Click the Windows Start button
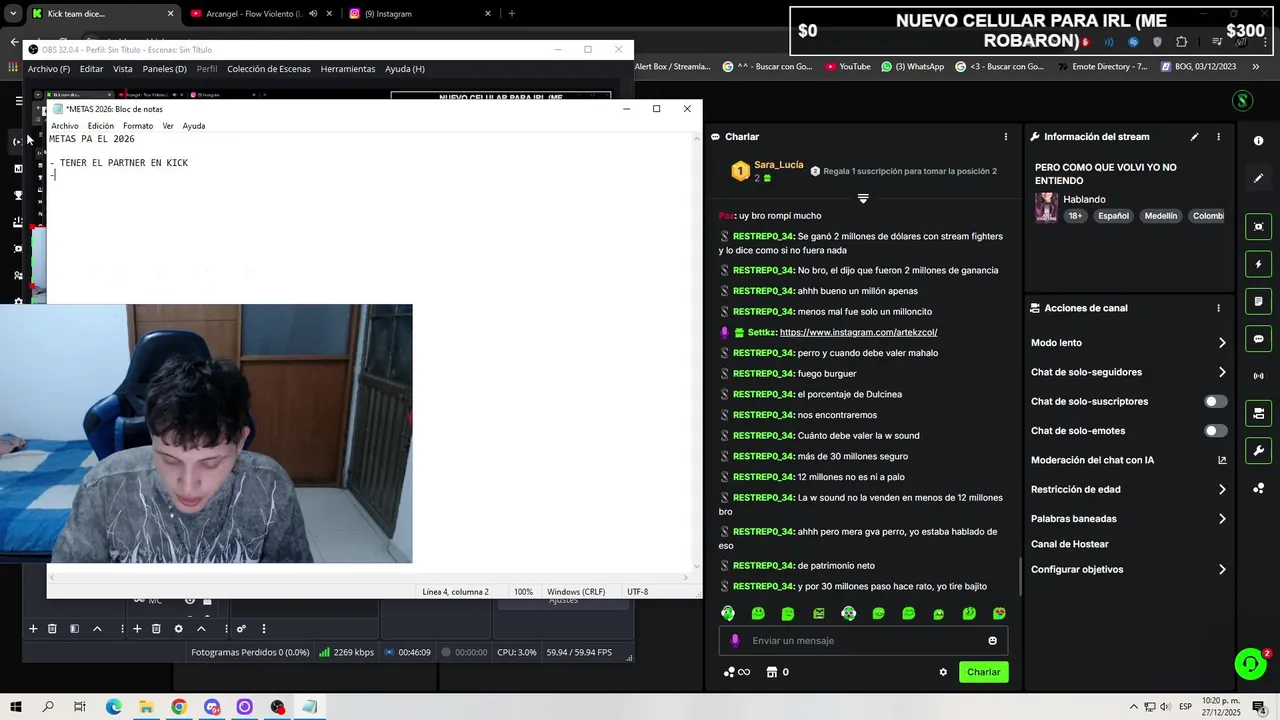The height and width of the screenshot is (720, 1280). pyautogui.click(x=16, y=707)
